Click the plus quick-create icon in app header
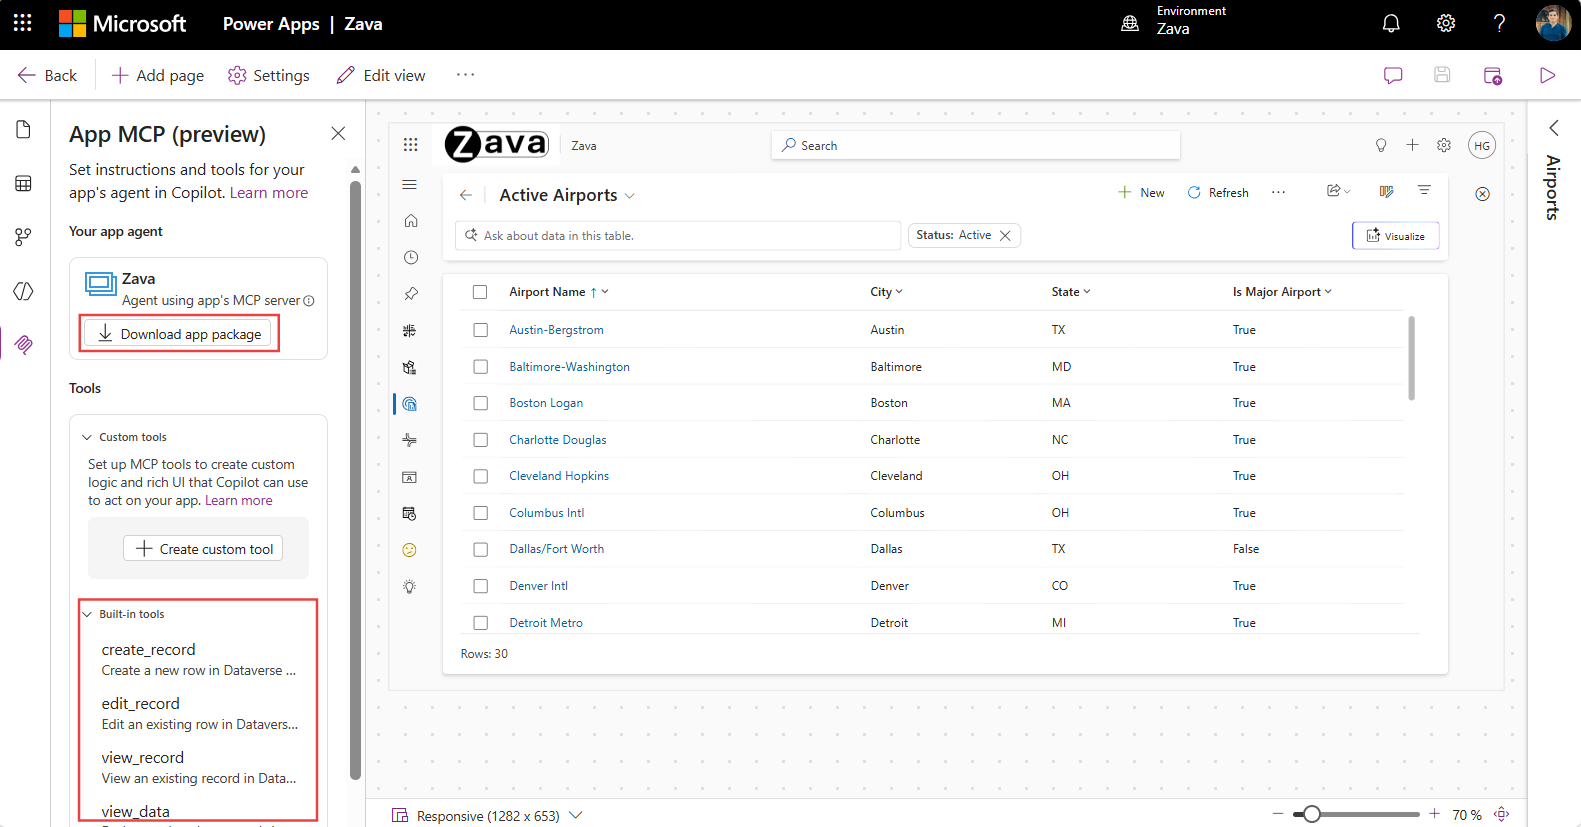 click(x=1412, y=145)
